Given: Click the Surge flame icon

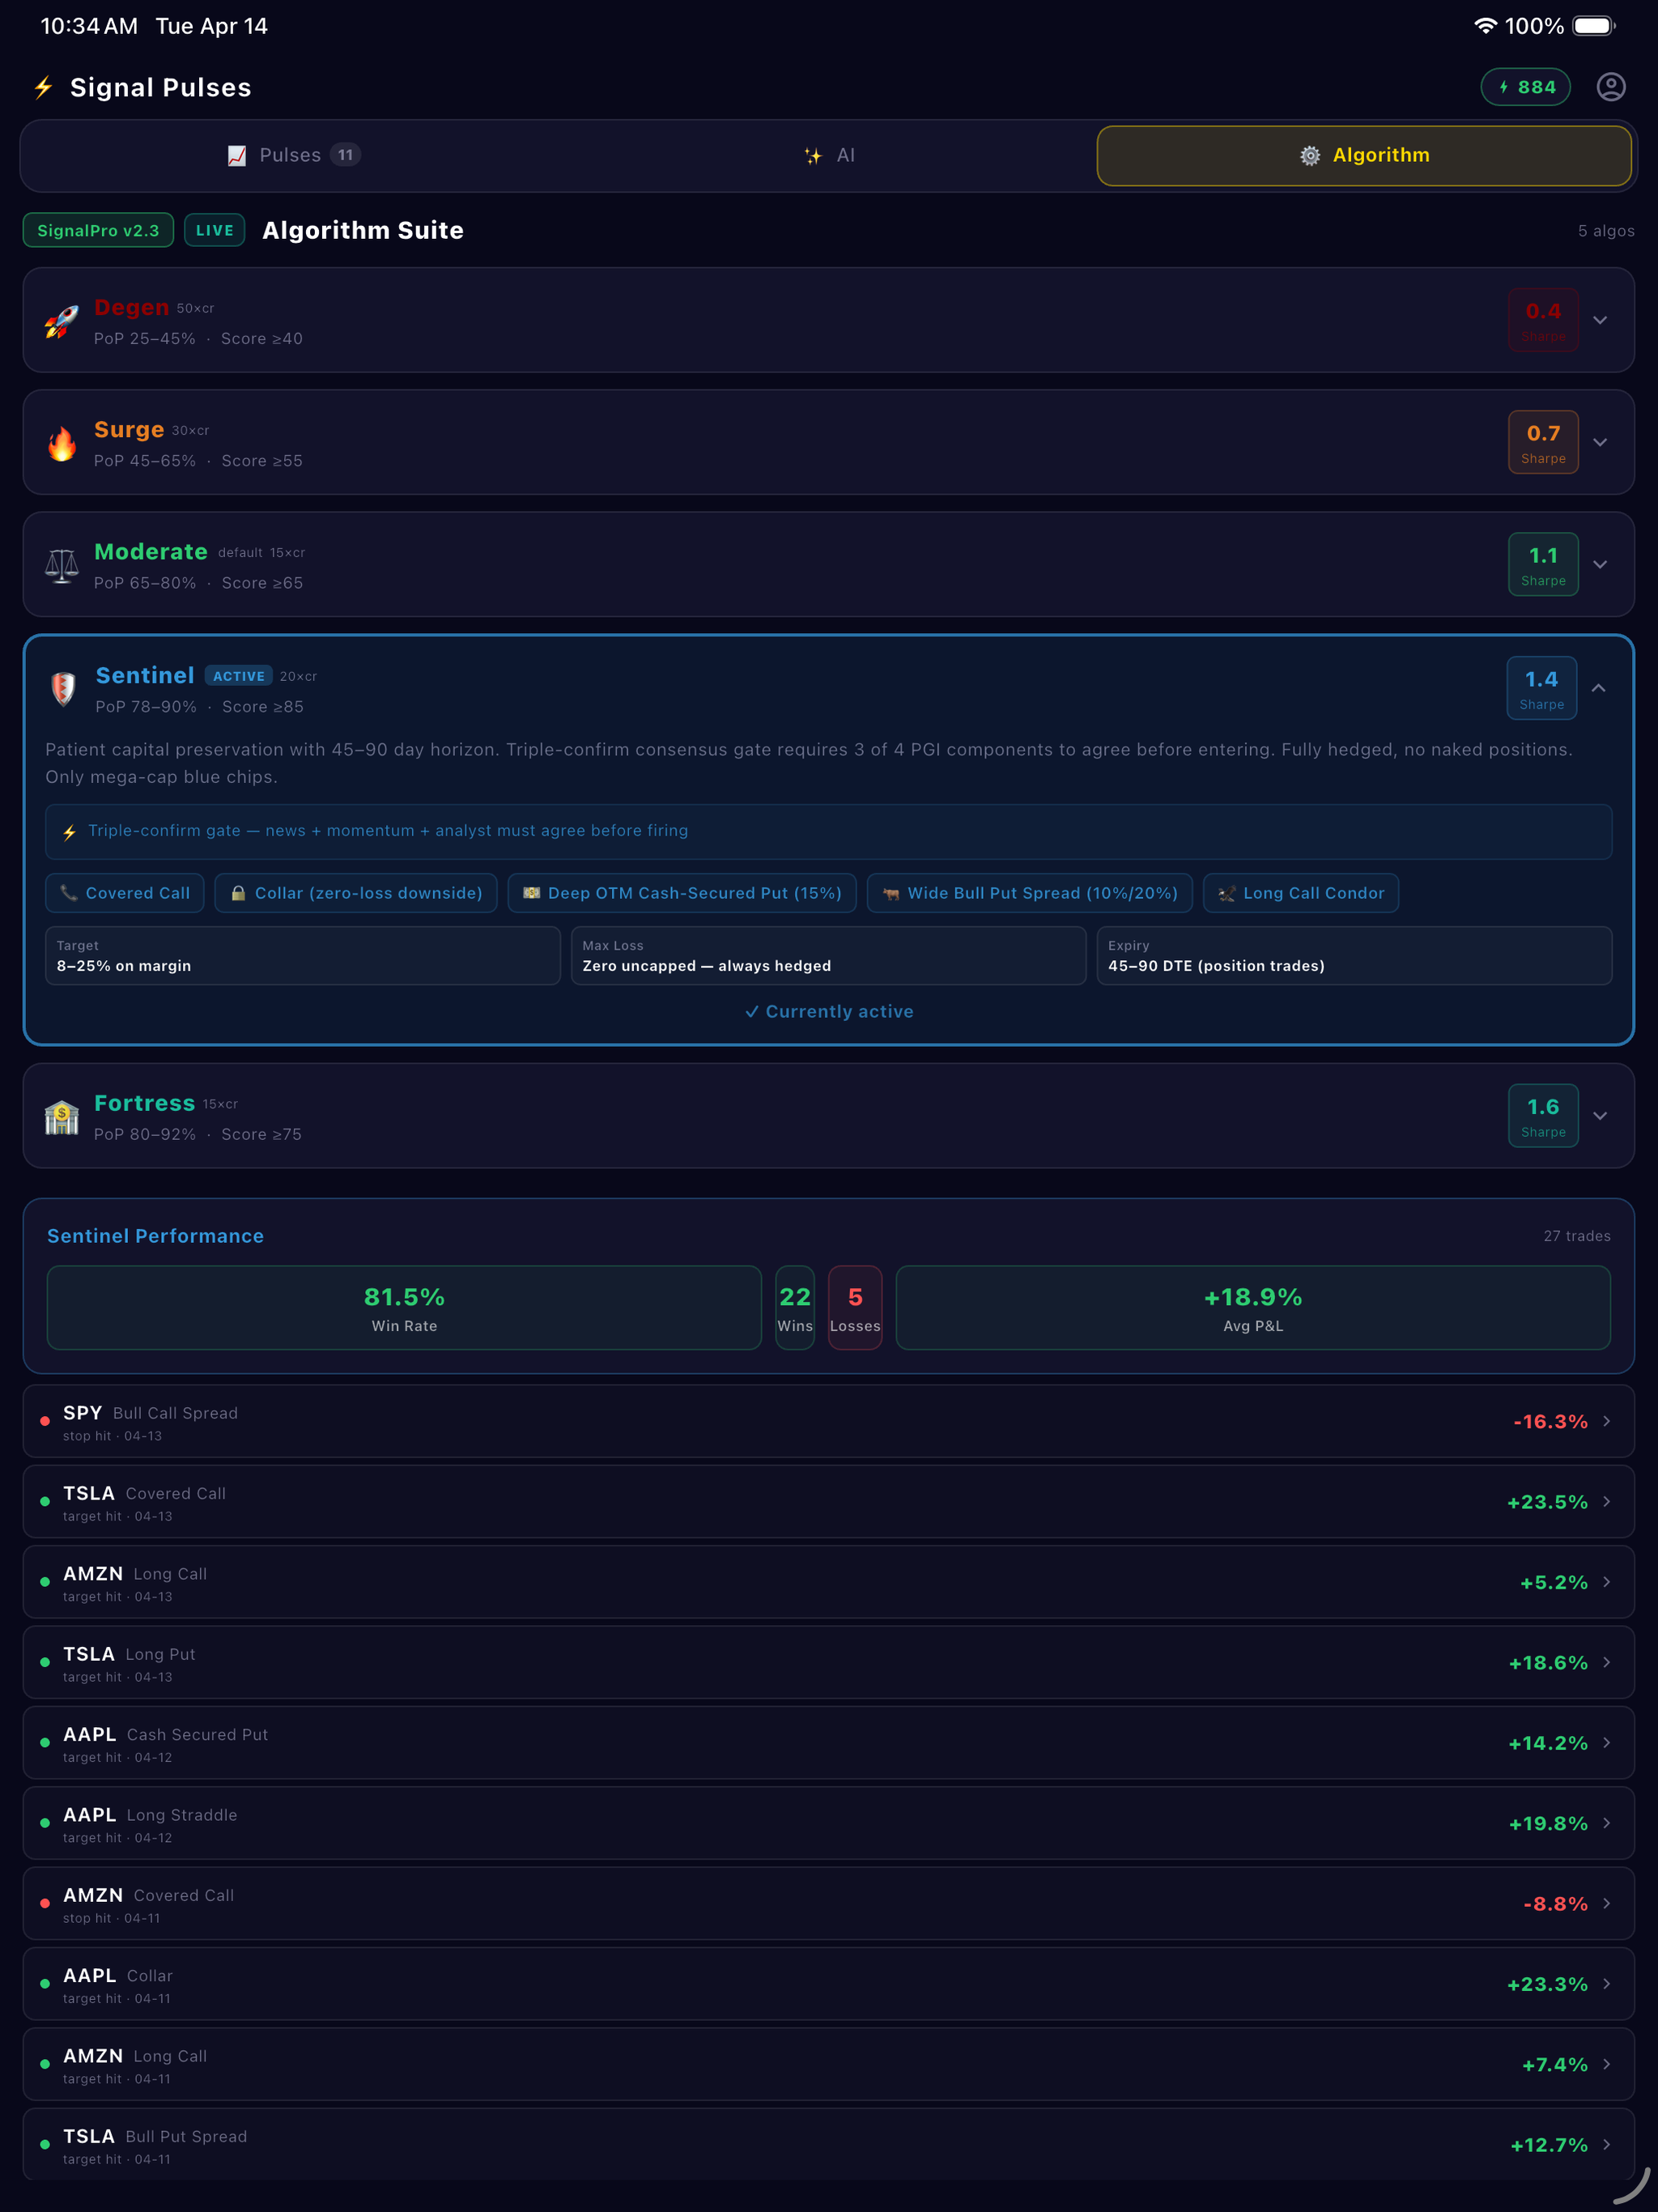Looking at the screenshot, I should pyautogui.click(x=61, y=443).
